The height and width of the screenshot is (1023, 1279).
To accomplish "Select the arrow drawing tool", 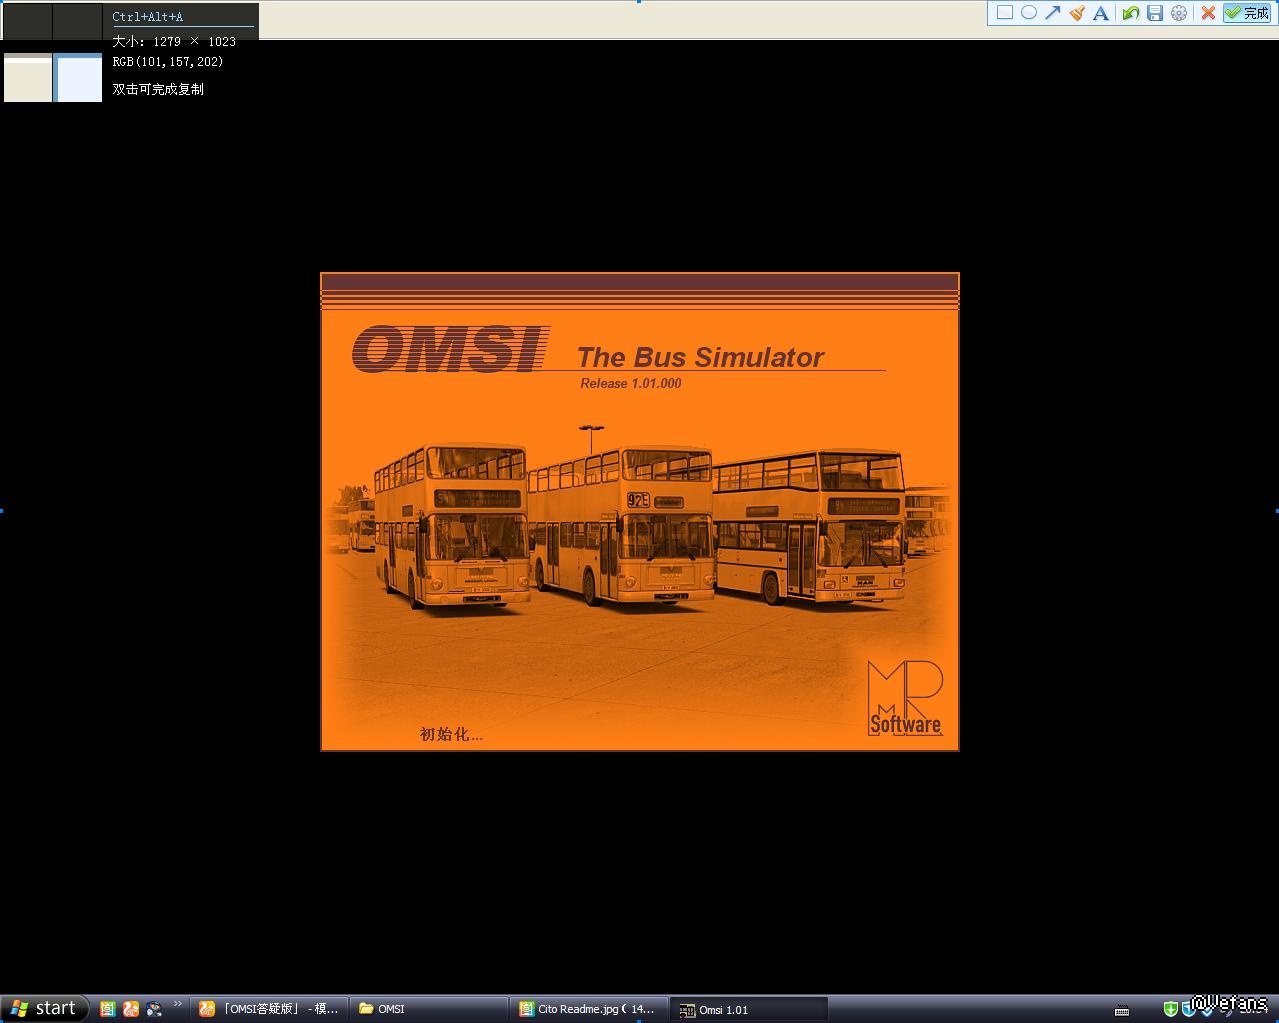I will click(1053, 13).
